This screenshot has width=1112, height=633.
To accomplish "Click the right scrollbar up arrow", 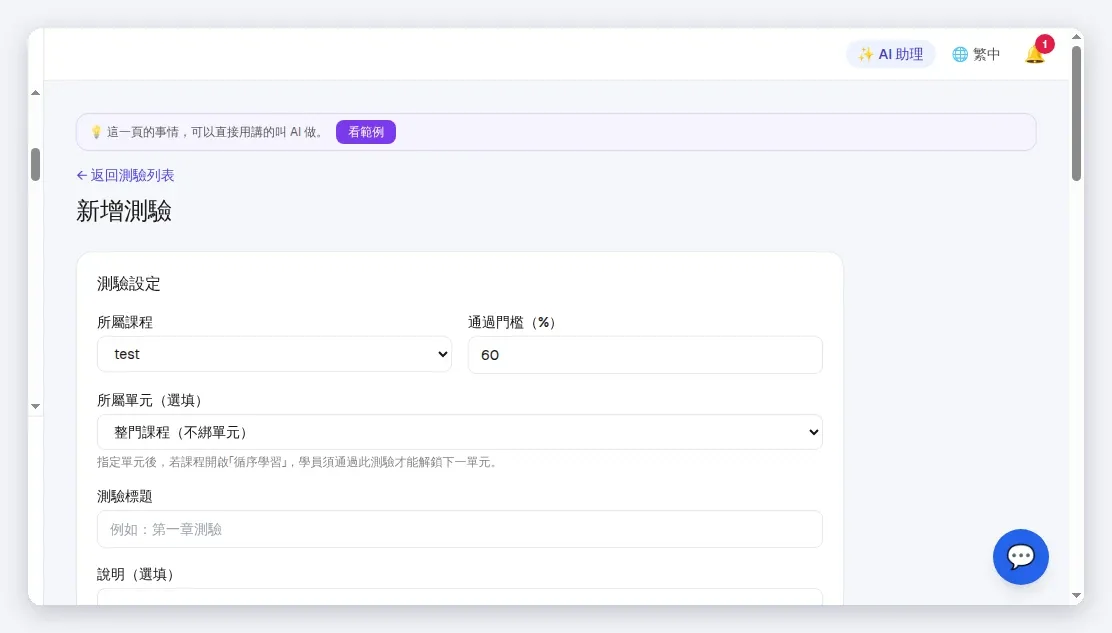I will tap(1077, 37).
